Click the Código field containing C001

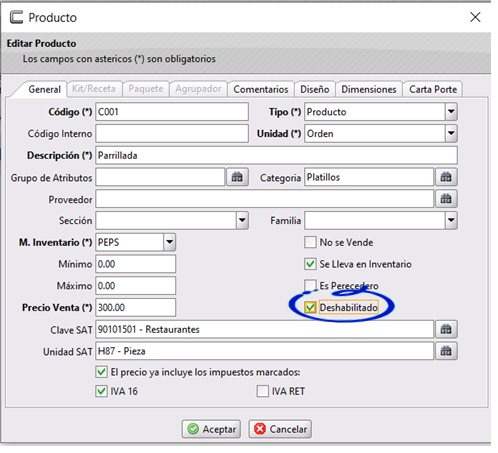pyautogui.click(x=172, y=112)
